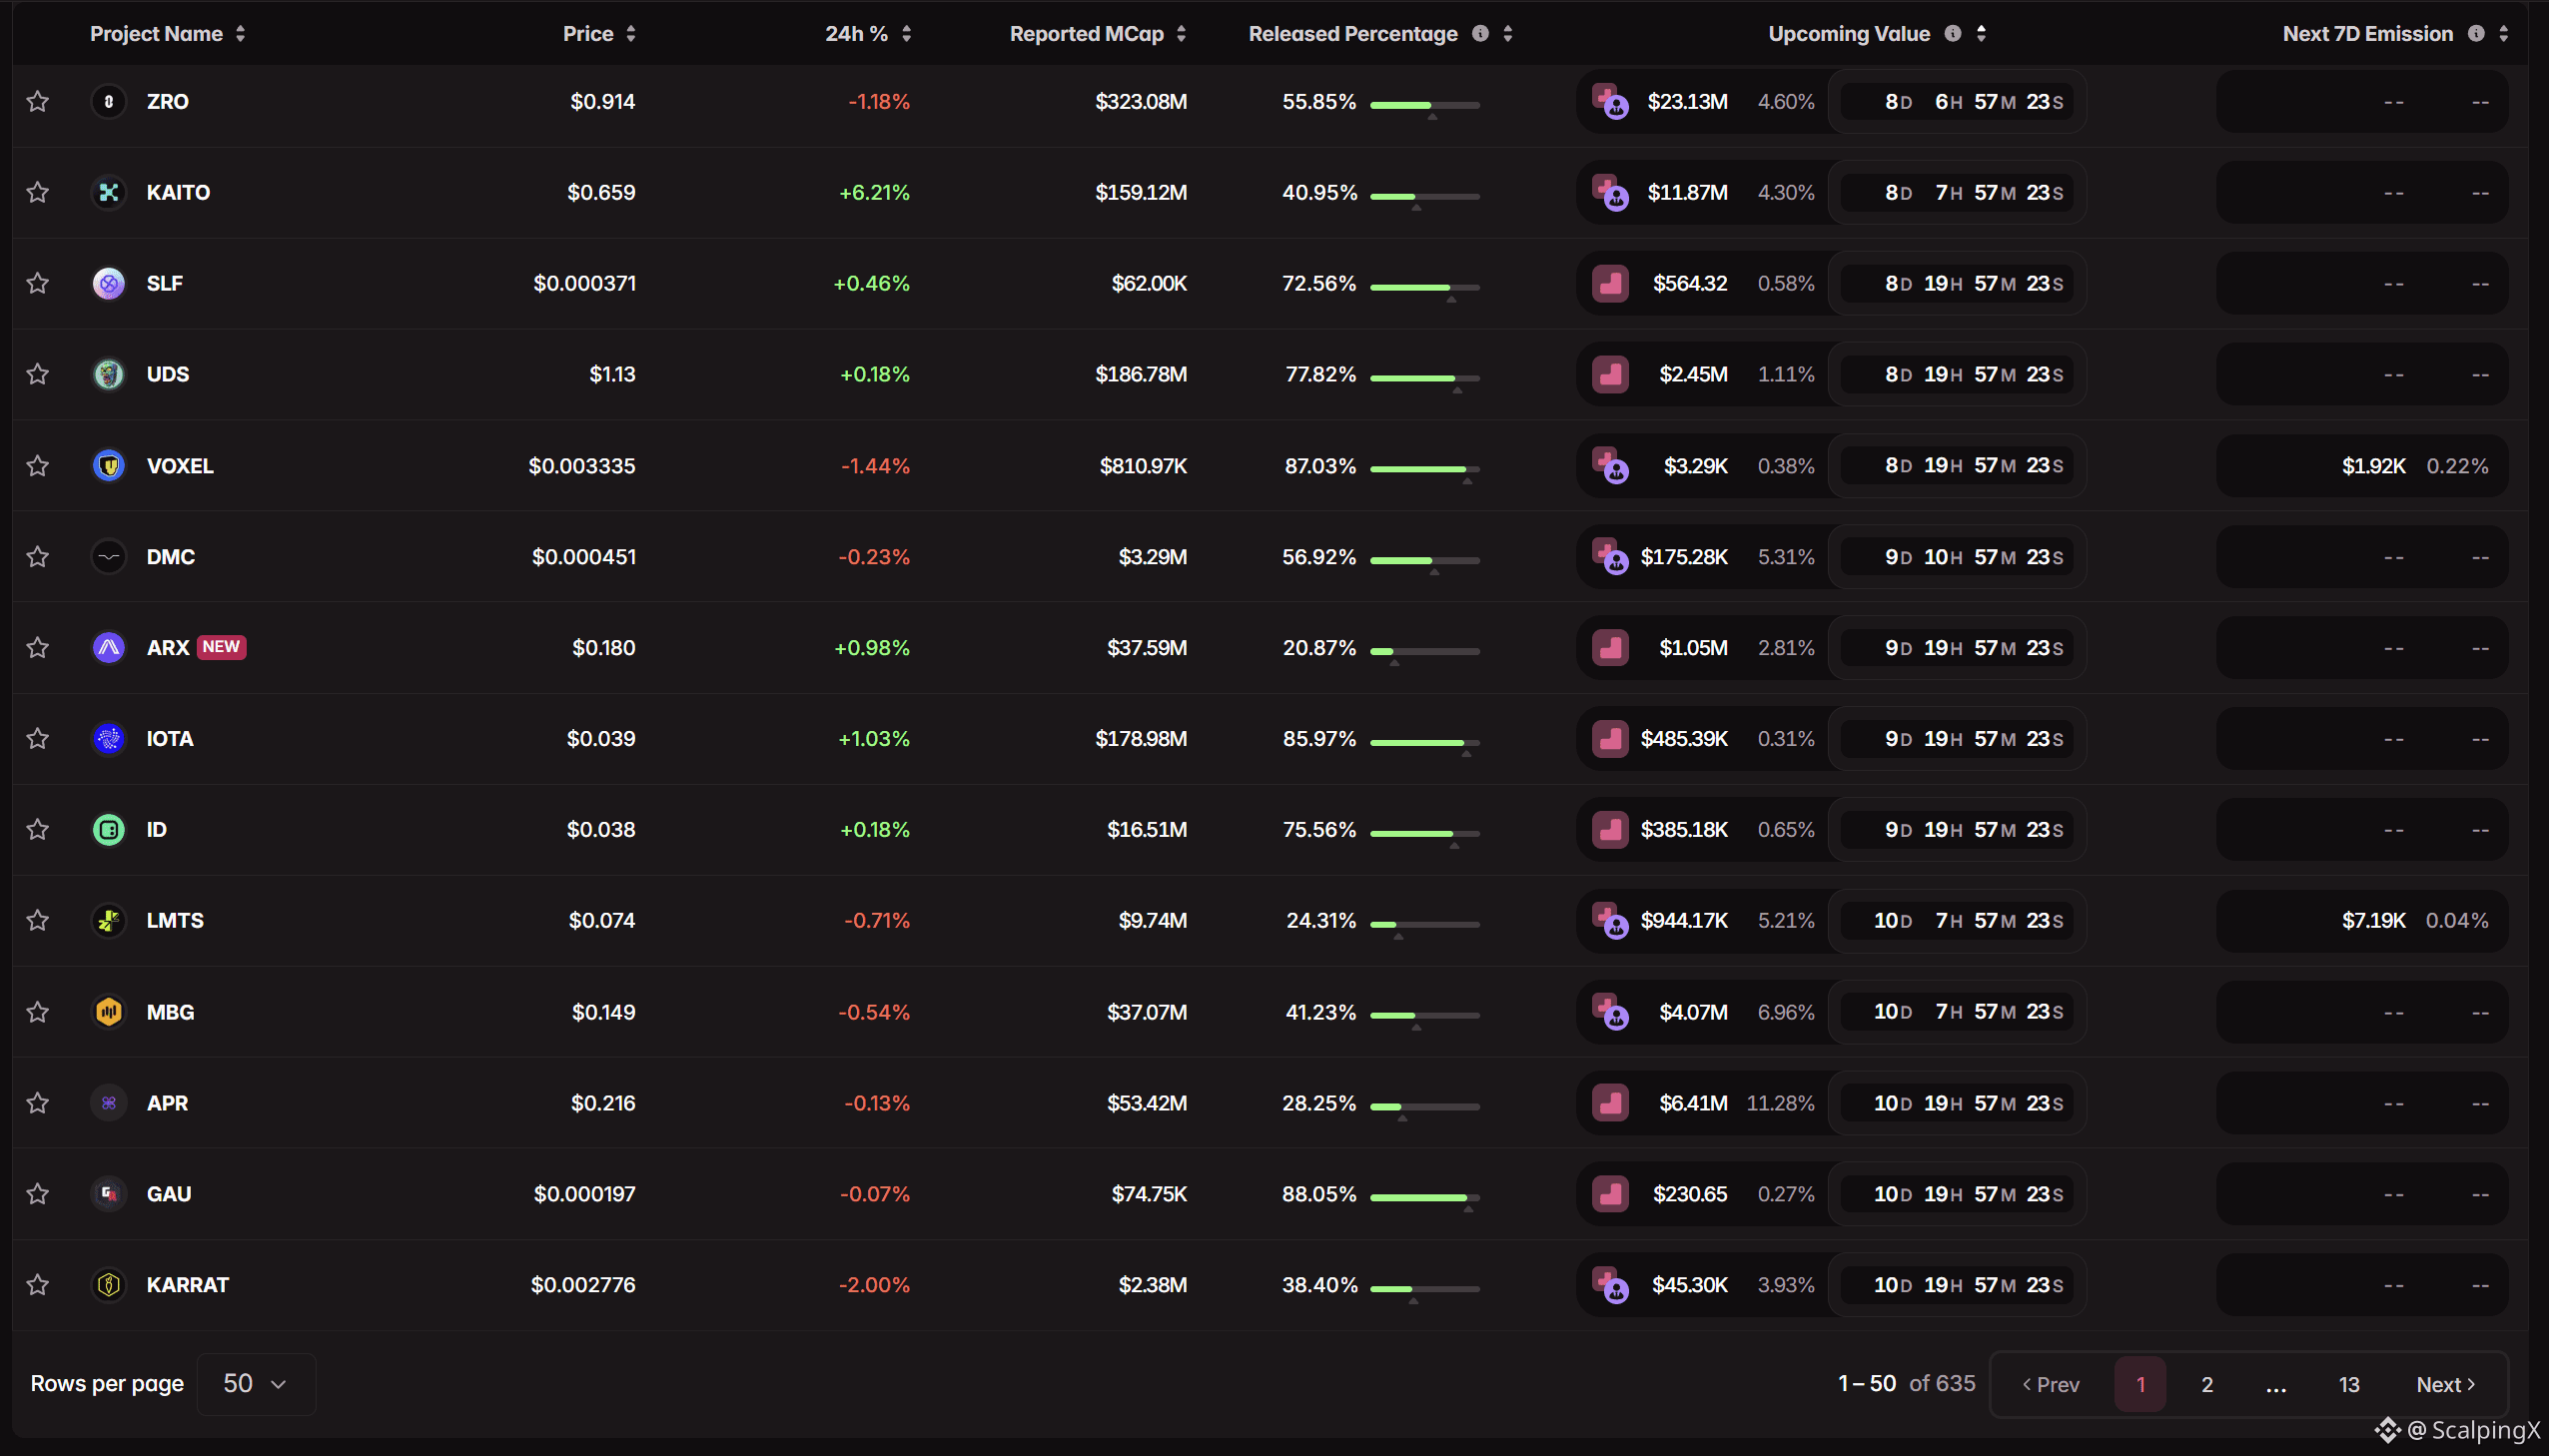This screenshot has width=2549, height=1456.
Task: Star the SLF project row
Action: [38, 283]
